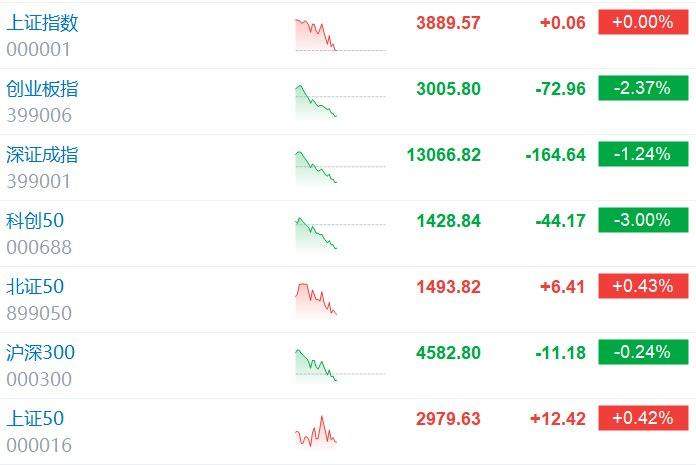696x465 pixels.
Task: Click the 深证成指 mini trend chart
Action: [x=317, y=166]
